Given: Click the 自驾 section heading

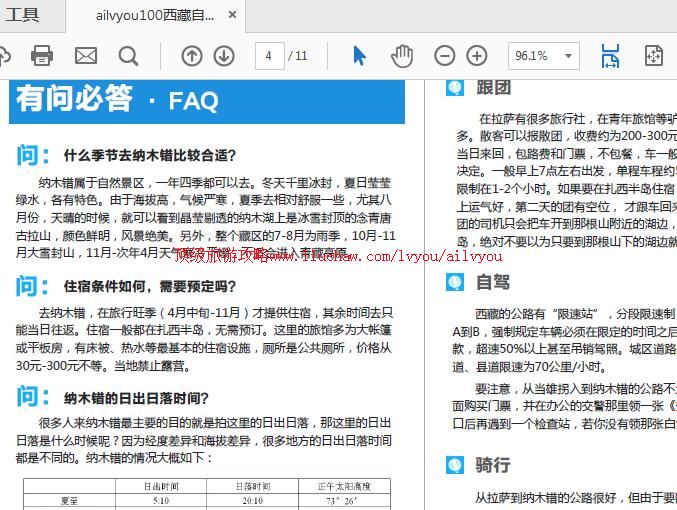Looking at the screenshot, I should pos(492,282).
